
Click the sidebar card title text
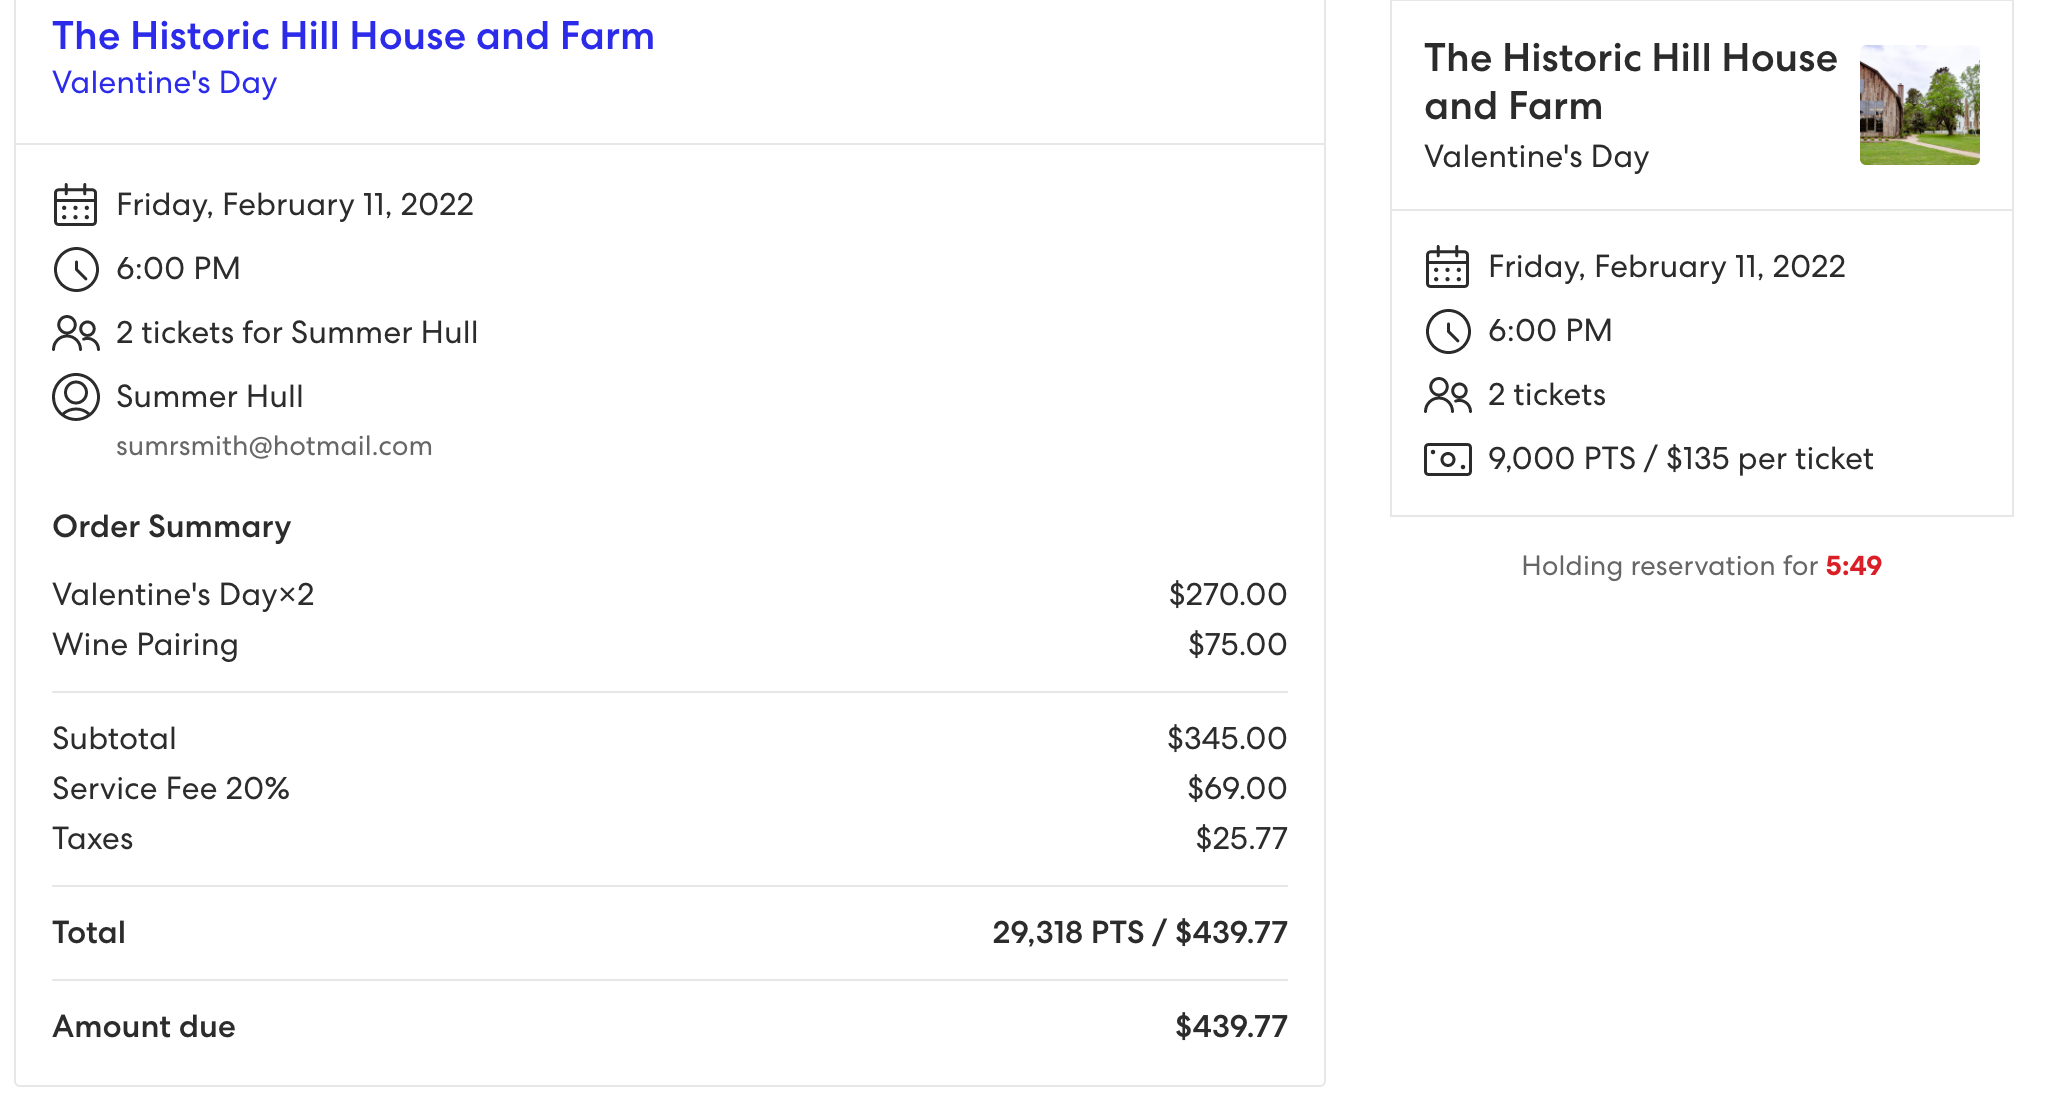pyautogui.click(x=1629, y=82)
